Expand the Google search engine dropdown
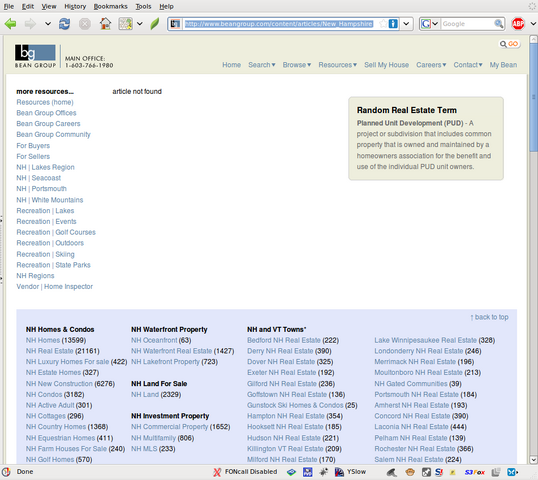The width and height of the screenshot is (538, 480). (x=430, y=24)
